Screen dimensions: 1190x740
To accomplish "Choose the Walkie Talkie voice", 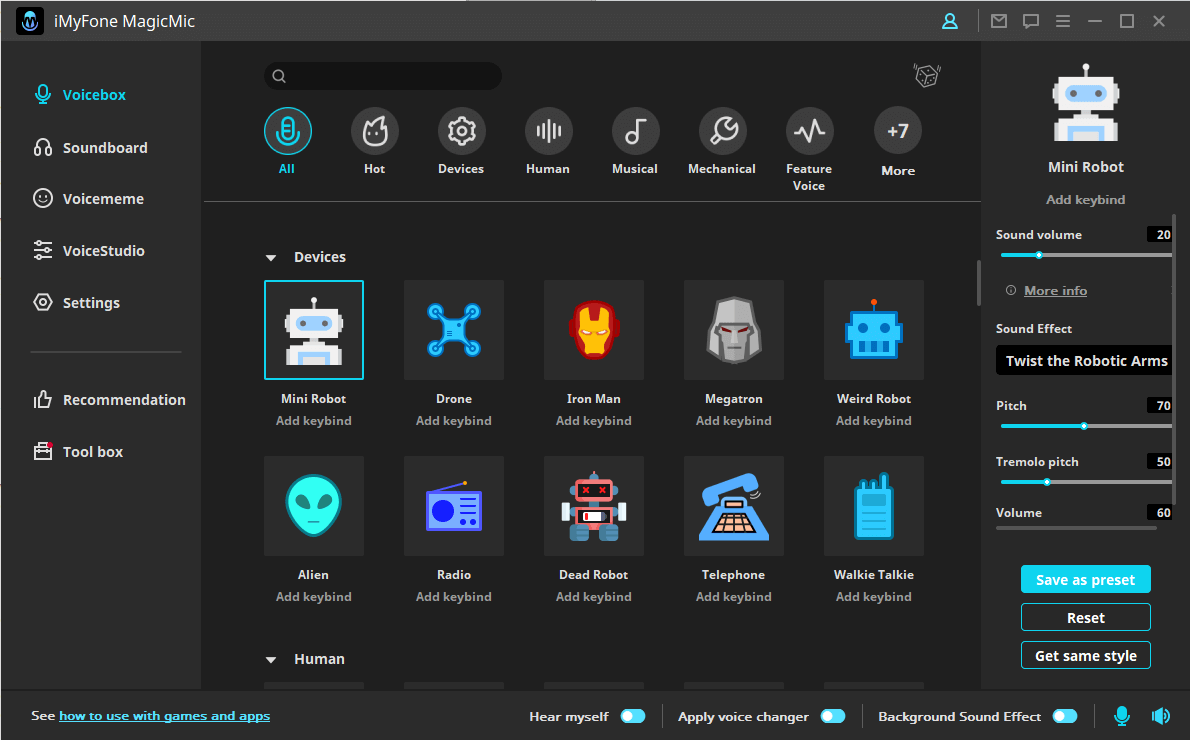I will [874, 505].
